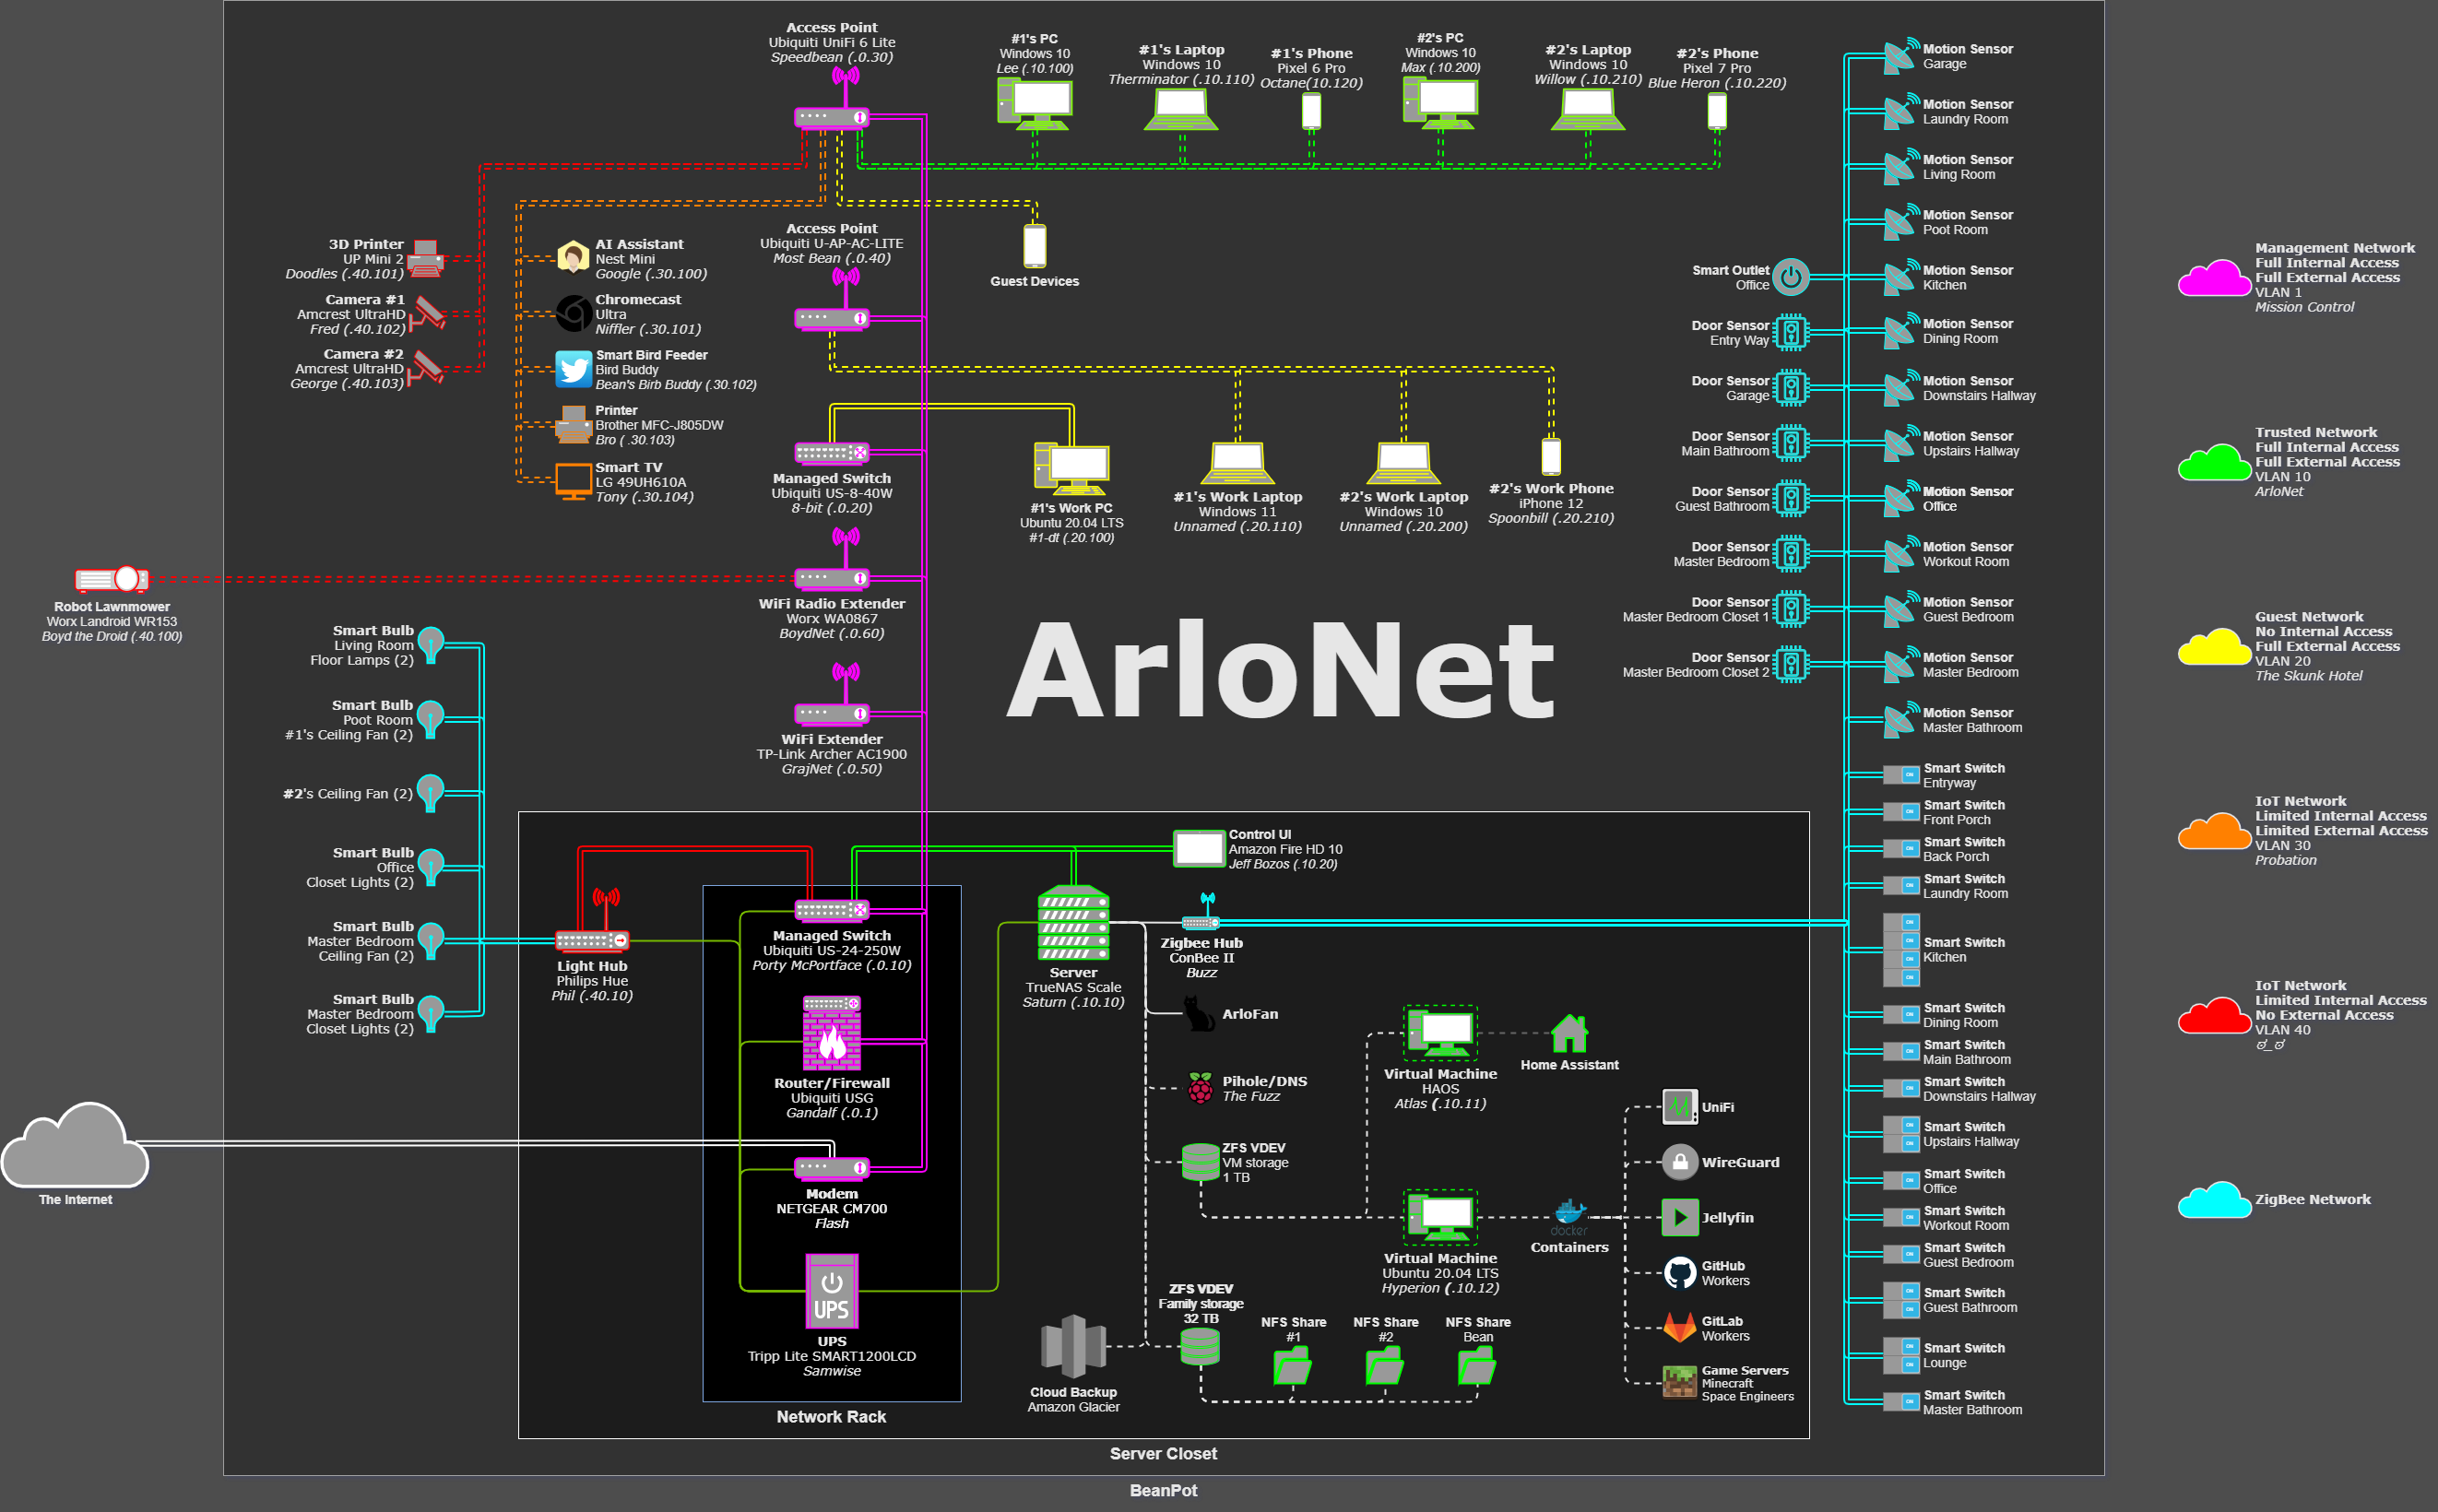Click the ArloNet title text
Image resolution: width=2438 pixels, height=1512 pixels.
(1279, 669)
